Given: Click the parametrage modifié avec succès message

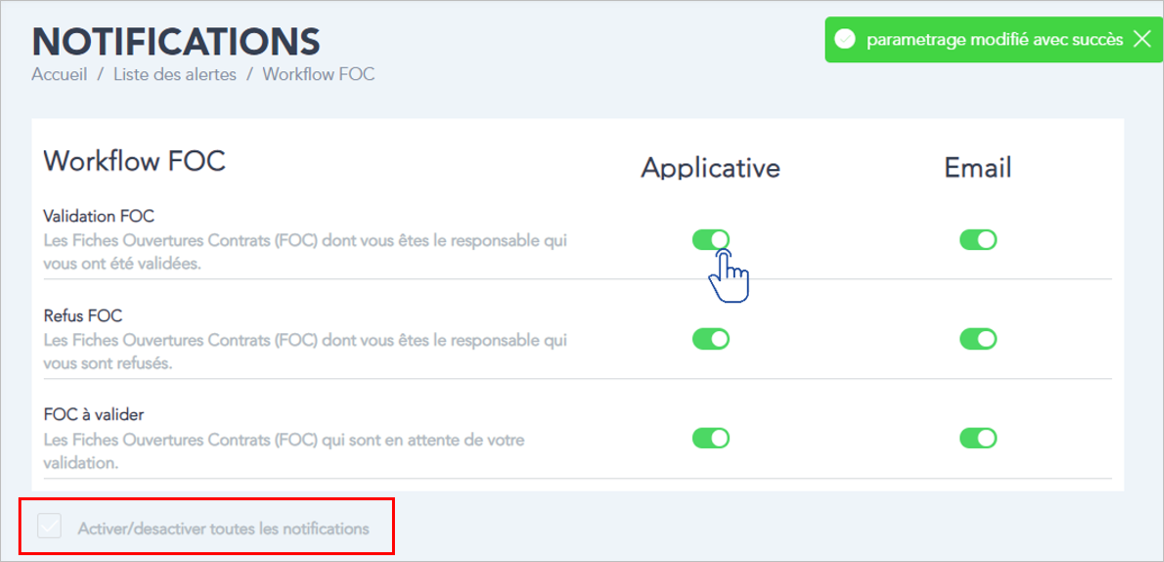Looking at the screenshot, I should click(x=995, y=40).
